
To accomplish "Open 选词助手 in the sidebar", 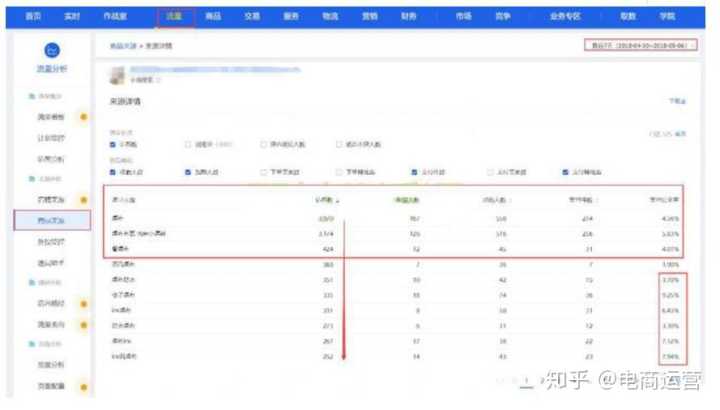I will 51,263.
